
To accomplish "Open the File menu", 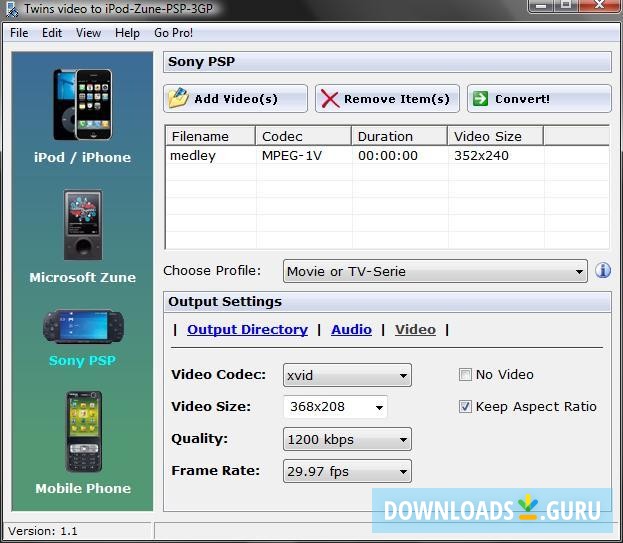I will (19, 33).
